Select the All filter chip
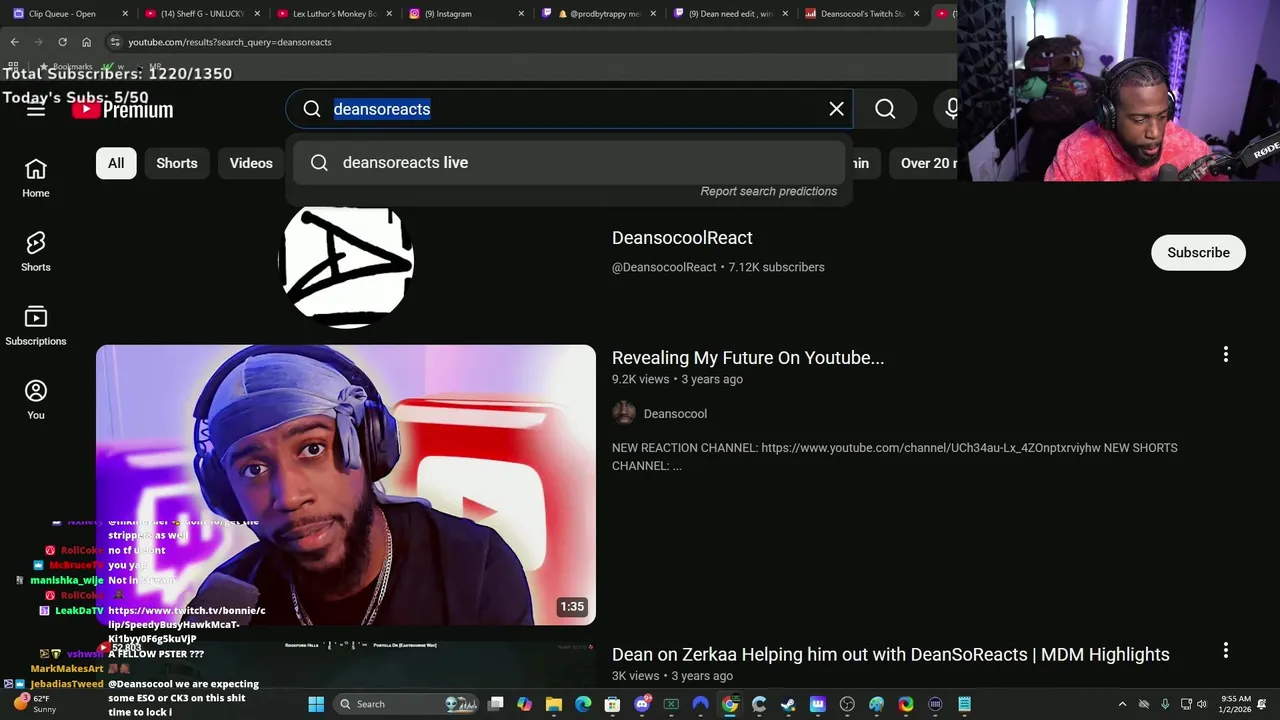 pyautogui.click(x=116, y=163)
